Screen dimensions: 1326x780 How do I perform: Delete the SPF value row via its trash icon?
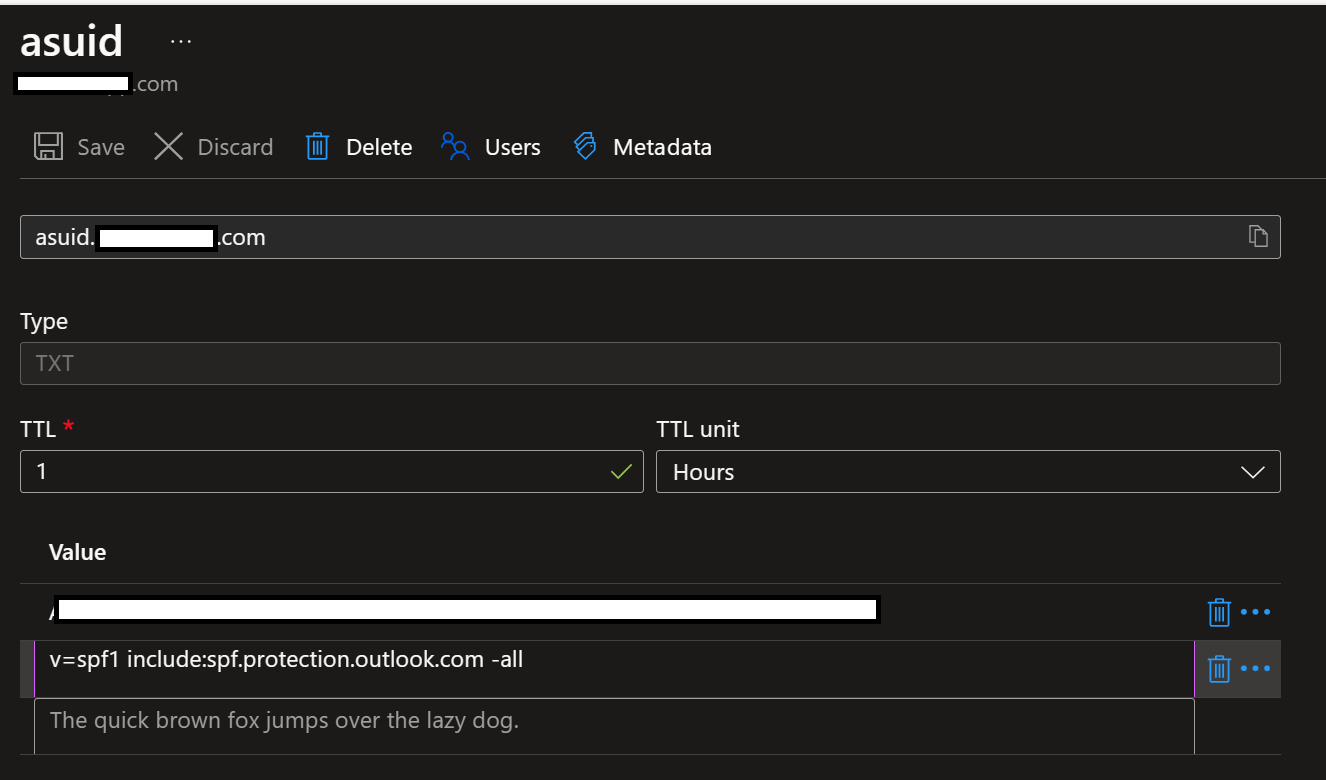coord(1219,668)
